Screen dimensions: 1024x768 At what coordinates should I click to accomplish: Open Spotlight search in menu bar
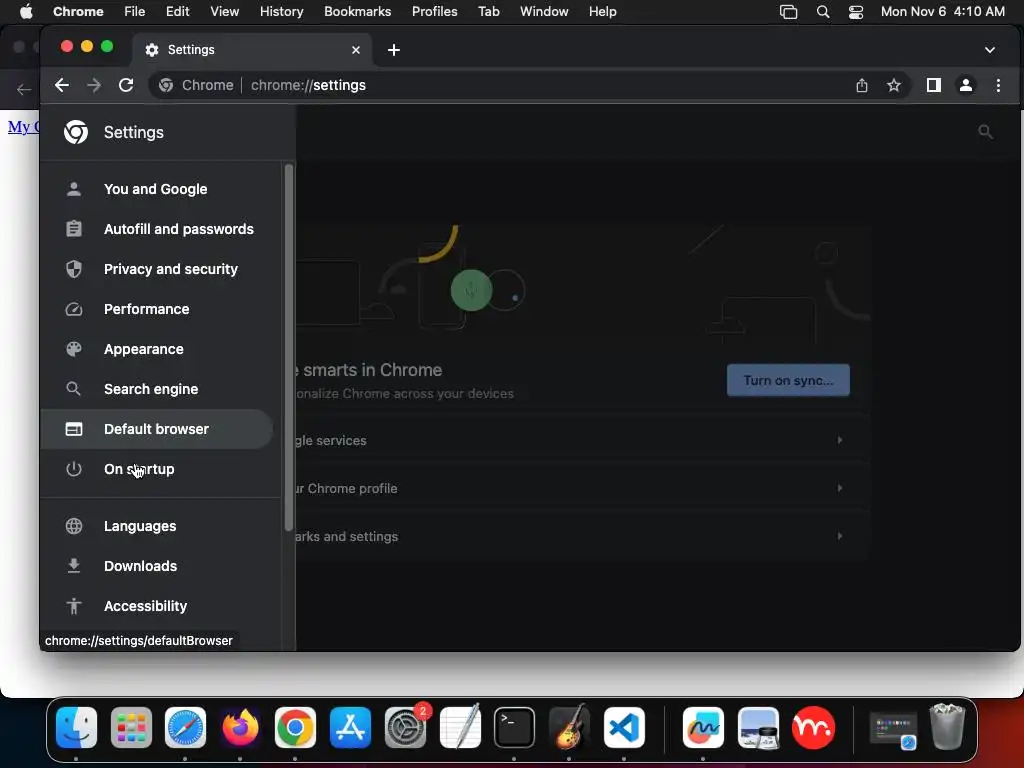[823, 12]
